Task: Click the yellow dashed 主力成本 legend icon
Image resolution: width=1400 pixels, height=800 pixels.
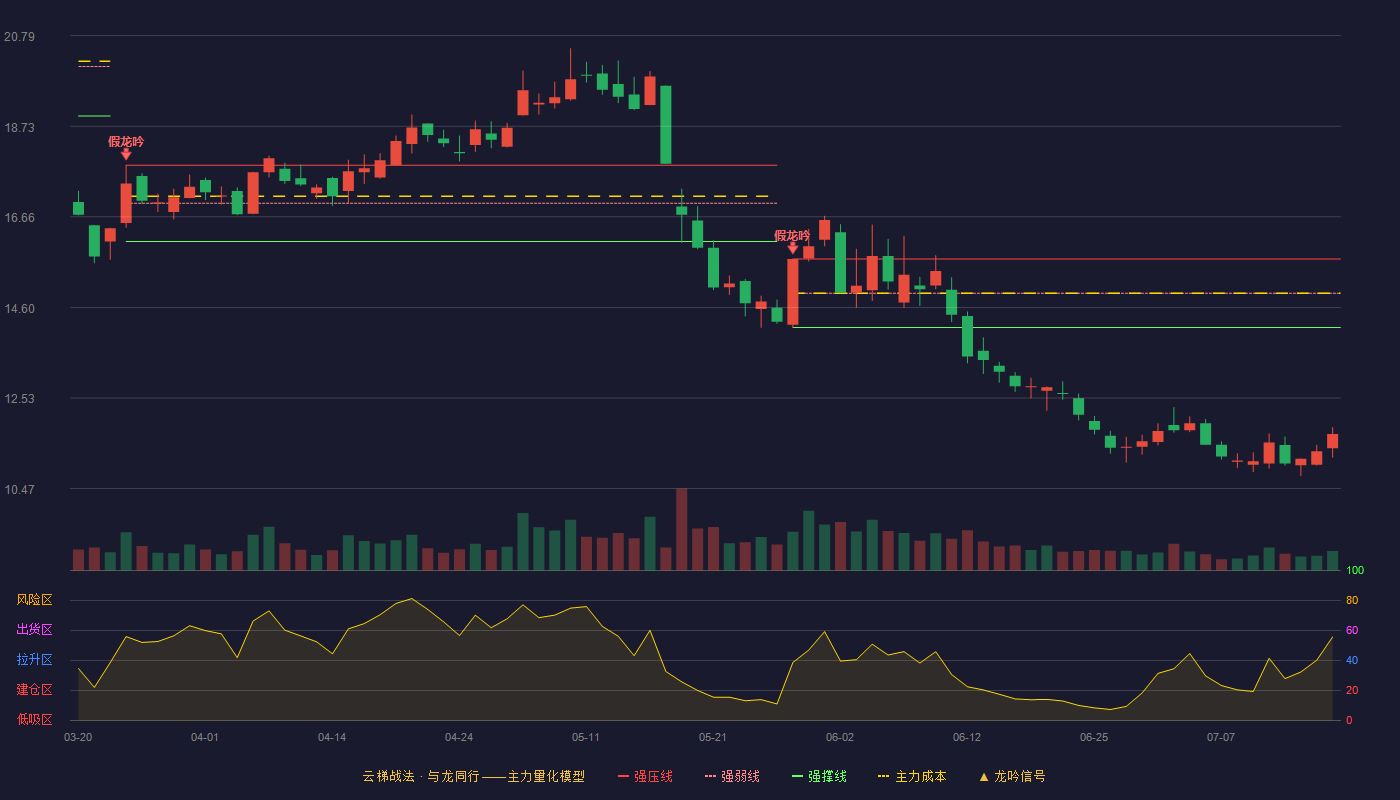Action: pyautogui.click(x=884, y=776)
